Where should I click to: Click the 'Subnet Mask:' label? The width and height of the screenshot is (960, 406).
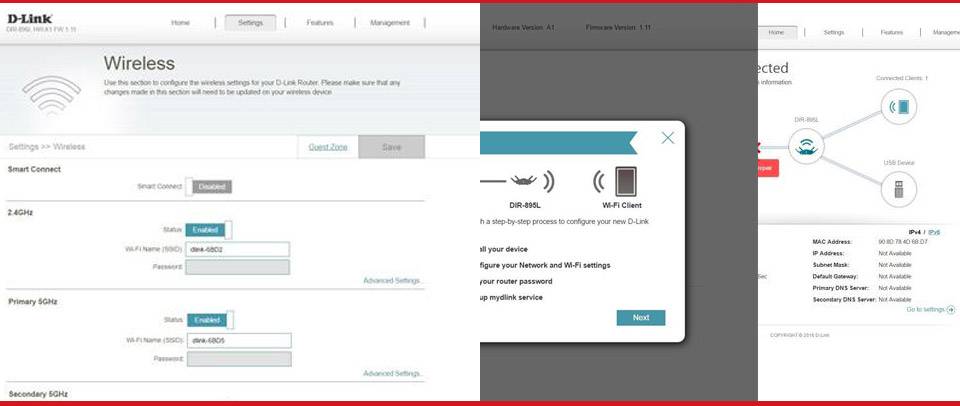point(830,265)
